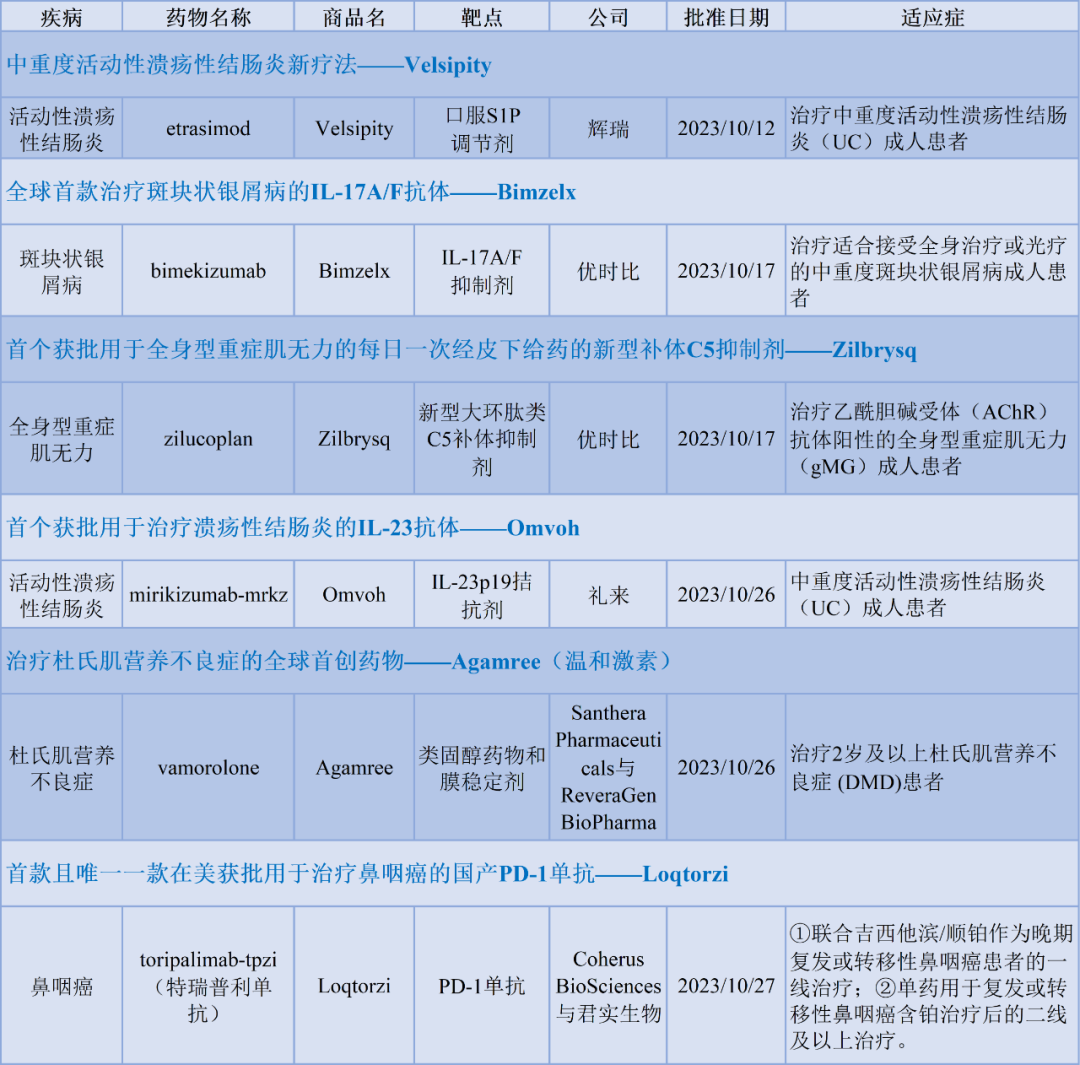This screenshot has width=1080, height=1065.
Task: Select the 公司 column header
Action: click(x=607, y=16)
